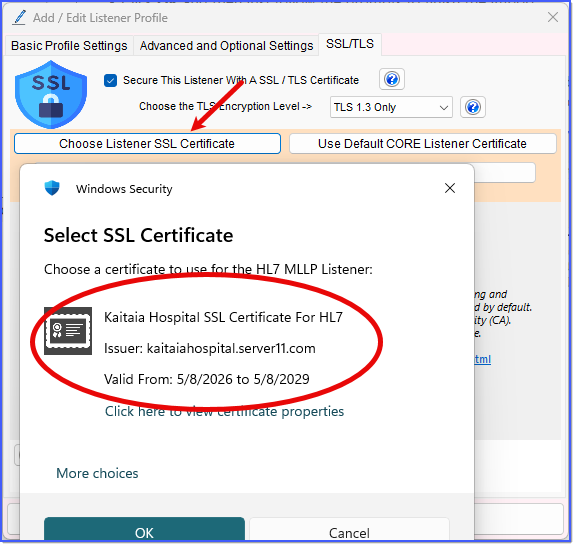
Task: Click the issuer kaitaiahospital.server11.com text
Action: tap(231, 348)
